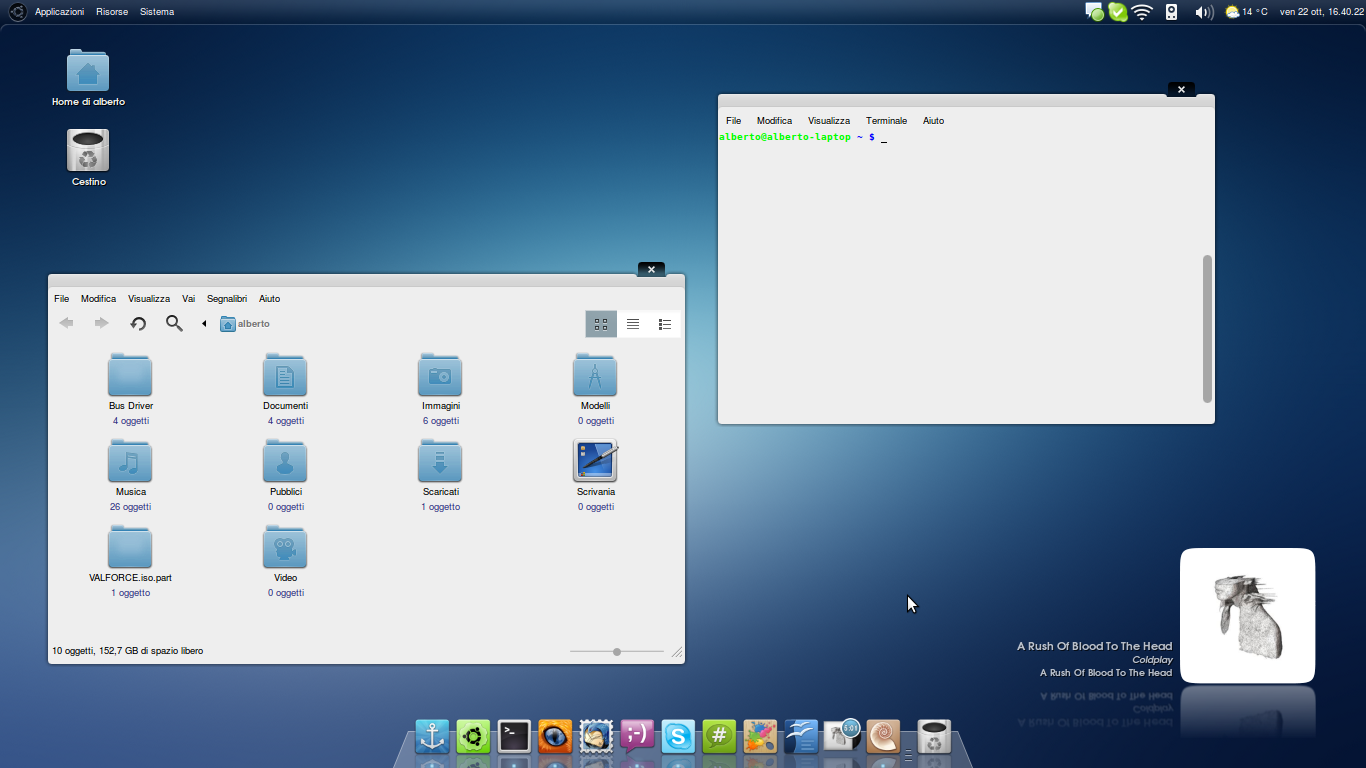The image size is (1366, 768).
Task: Switch to detailed compact list view
Action: 664,324
